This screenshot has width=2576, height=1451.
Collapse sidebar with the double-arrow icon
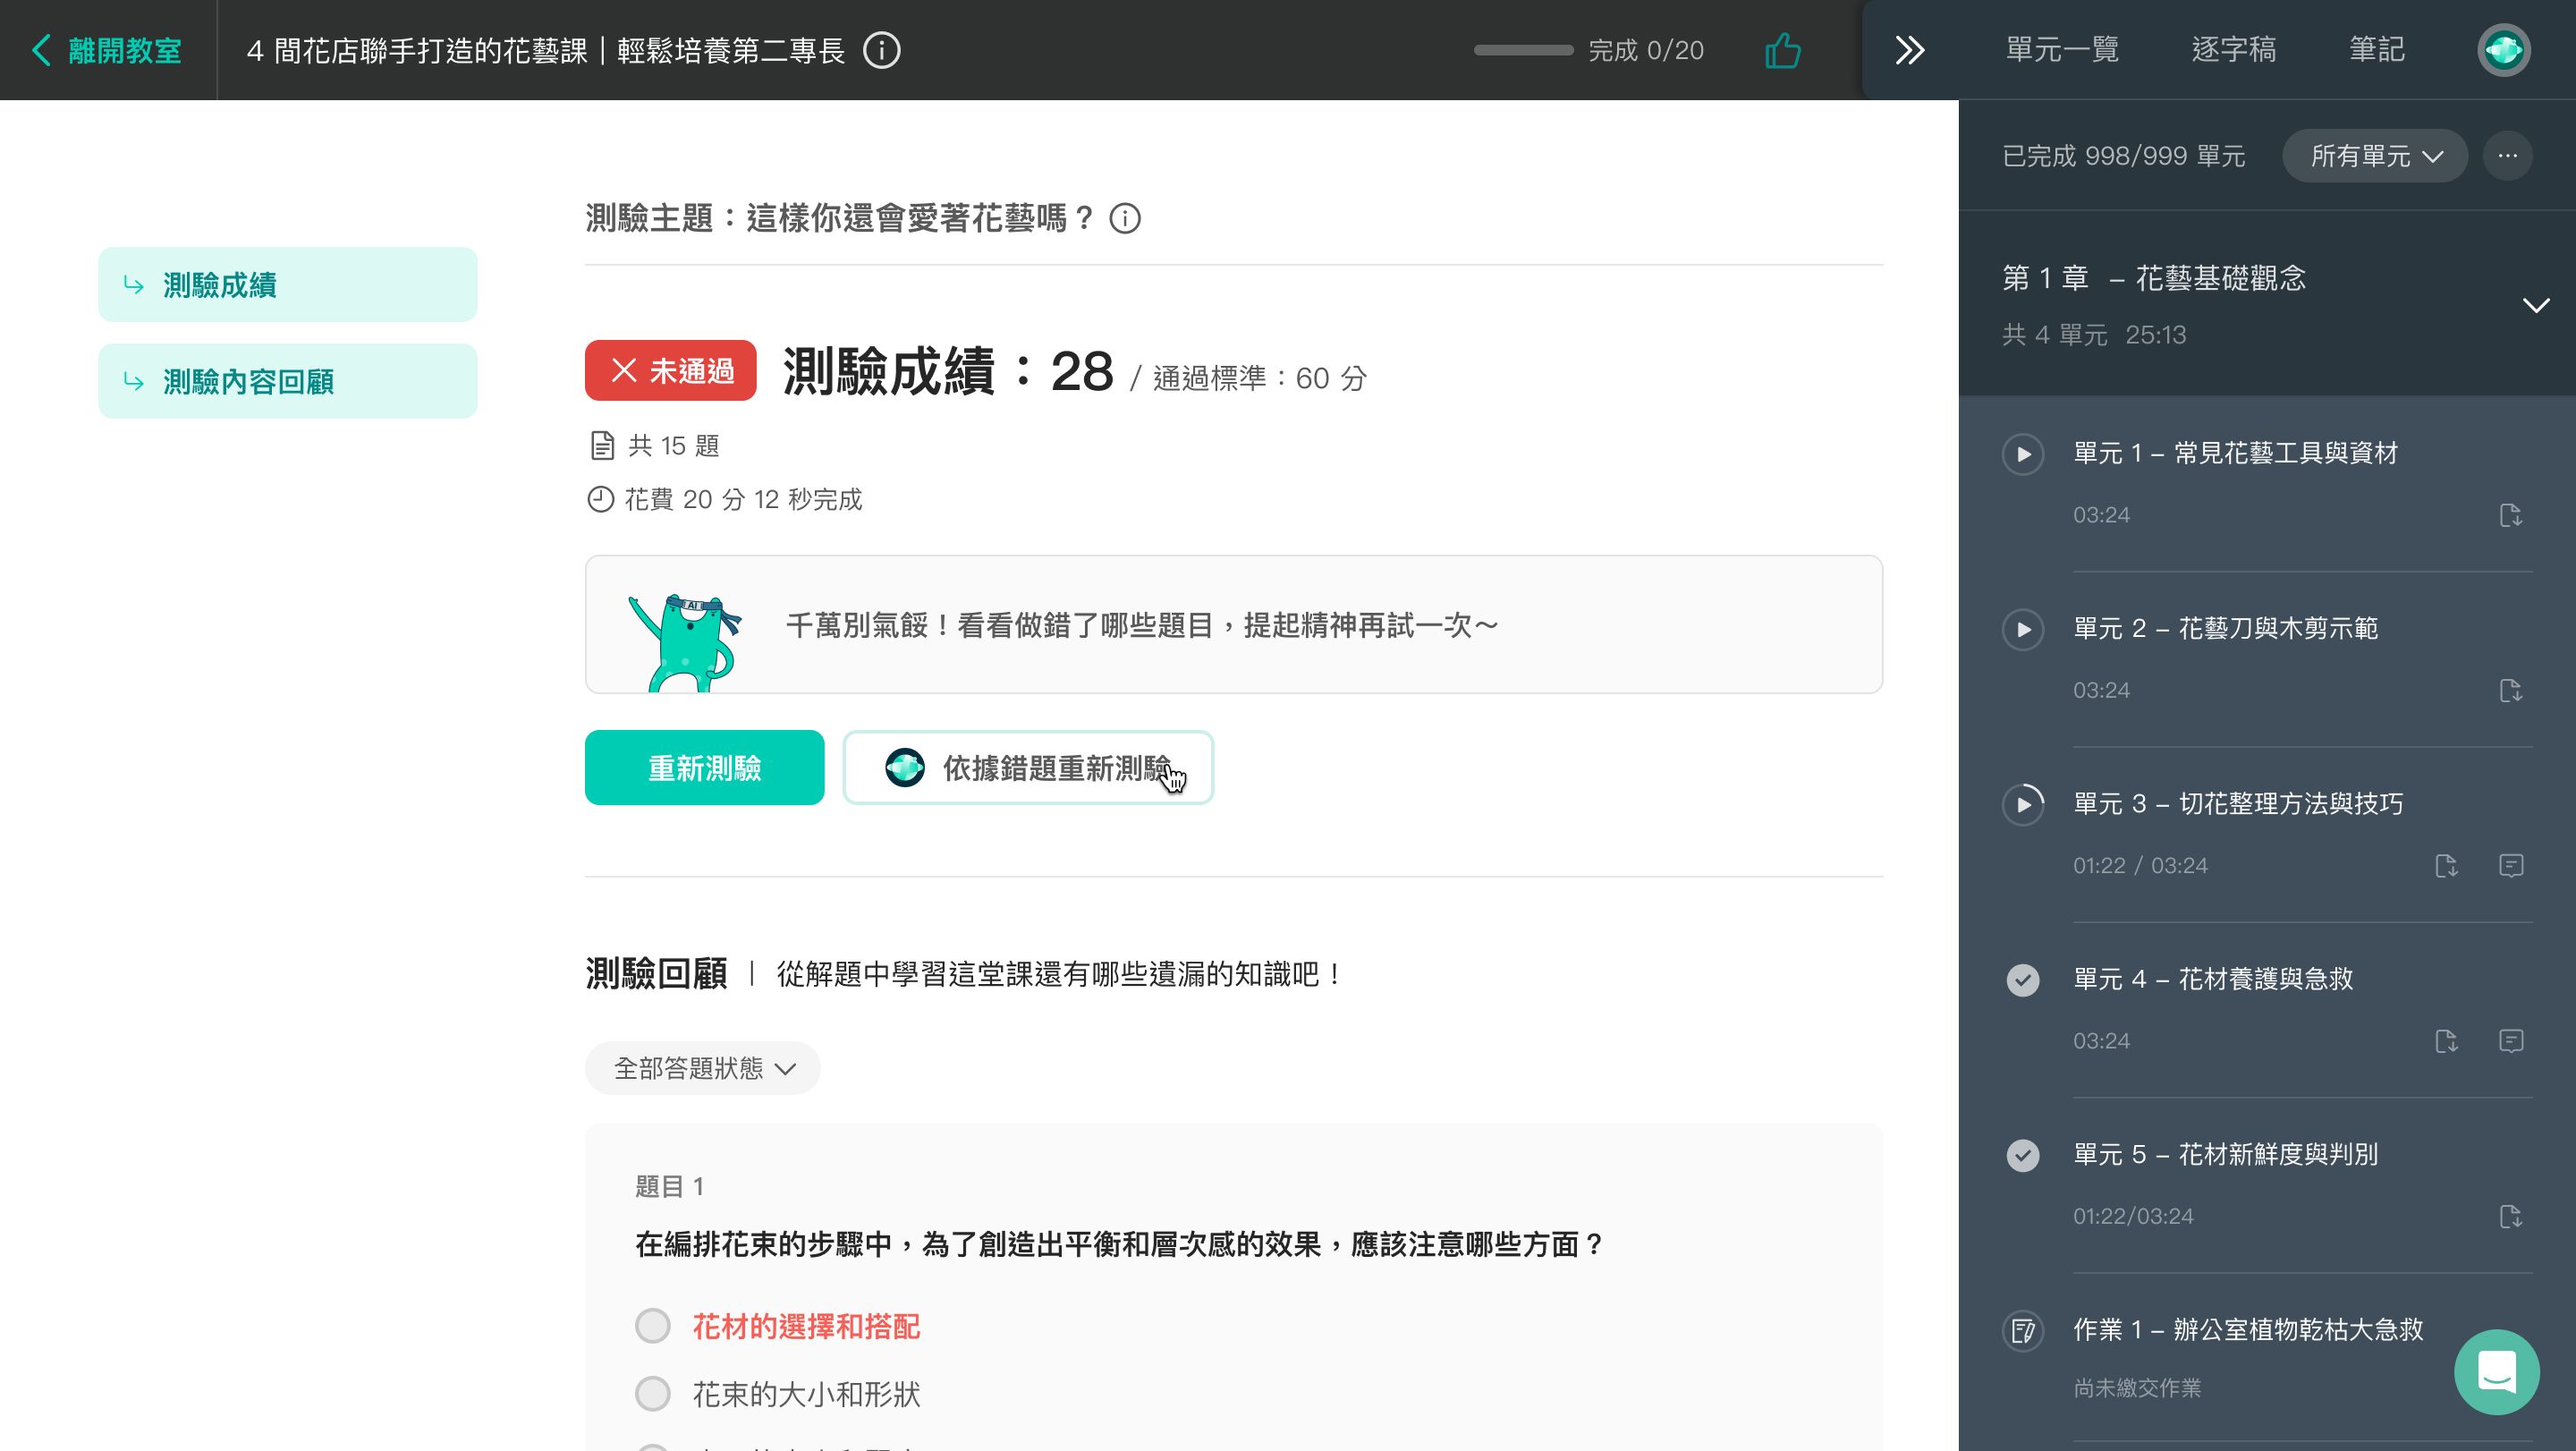pyautogui.click(x=1909, y=50)
